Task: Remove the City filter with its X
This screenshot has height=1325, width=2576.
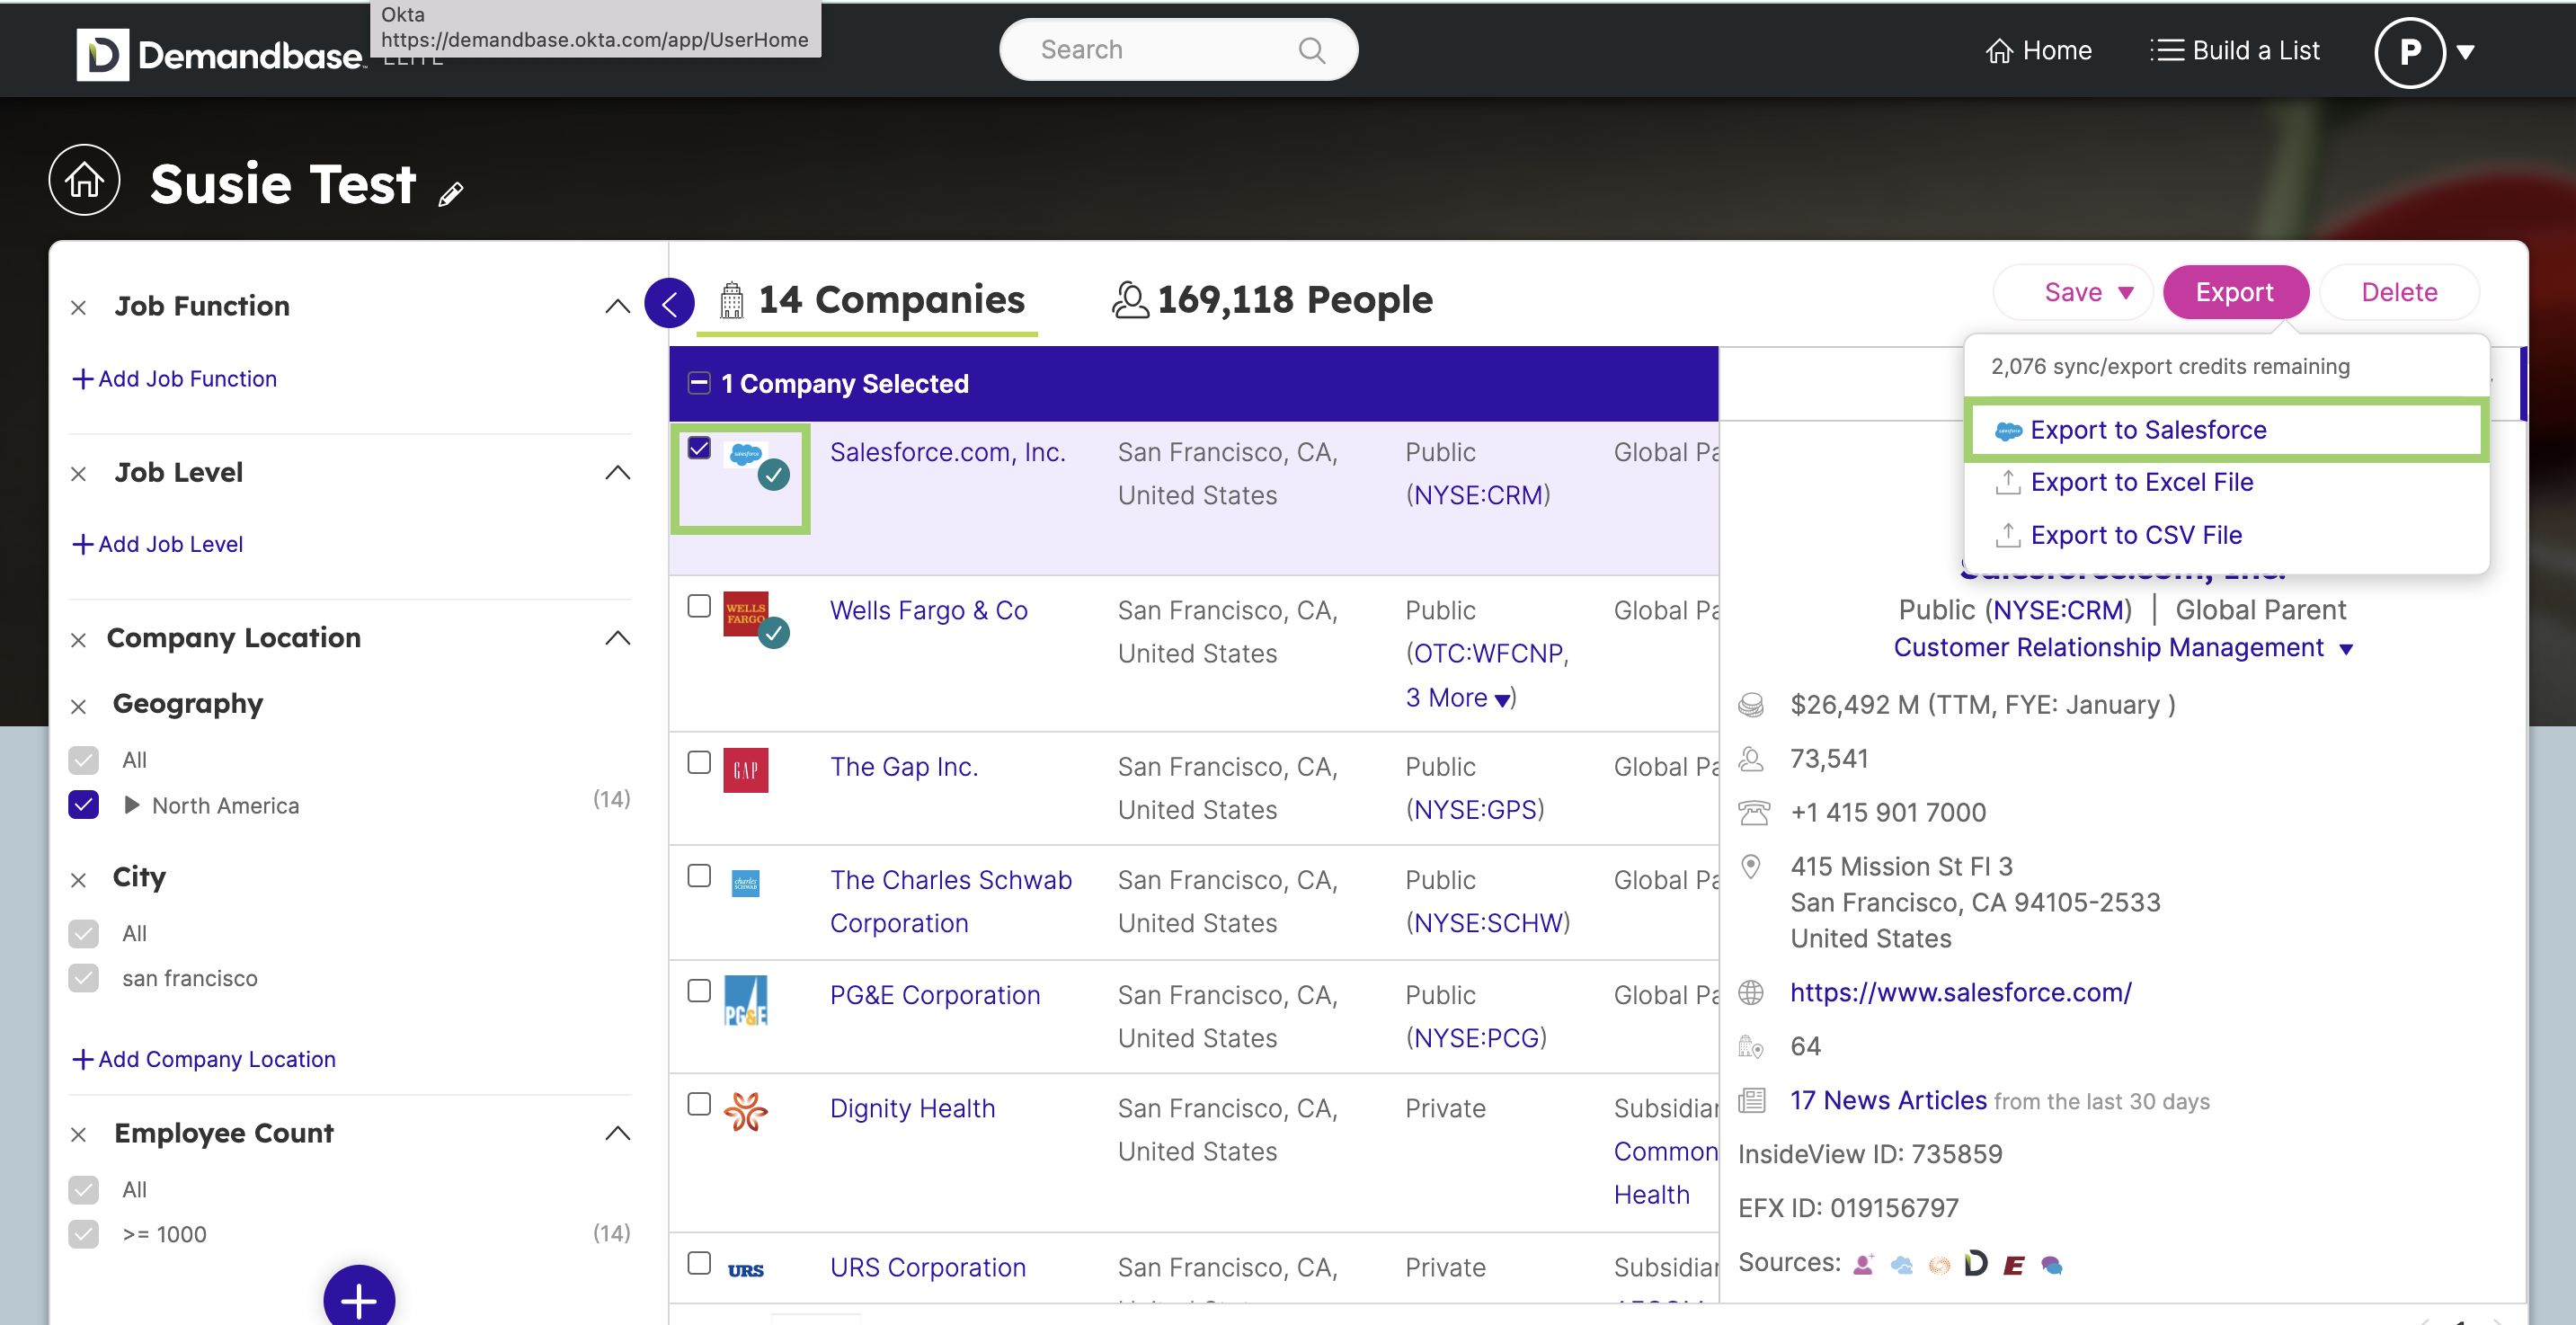Action: 79,880
